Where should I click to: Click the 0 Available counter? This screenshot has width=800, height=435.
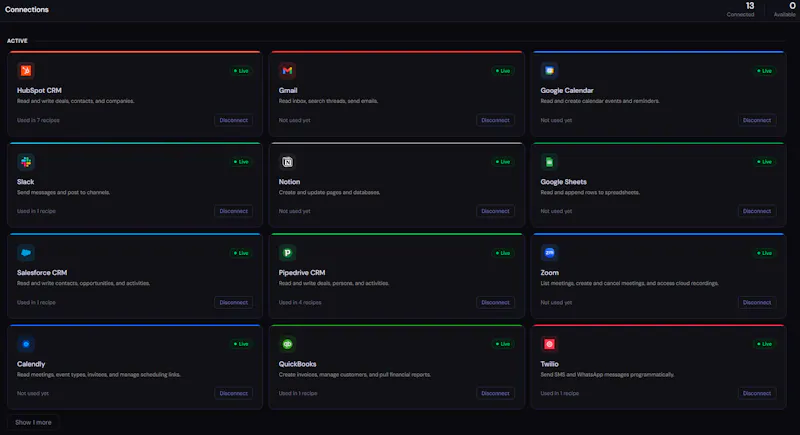(x=785, y=9)
